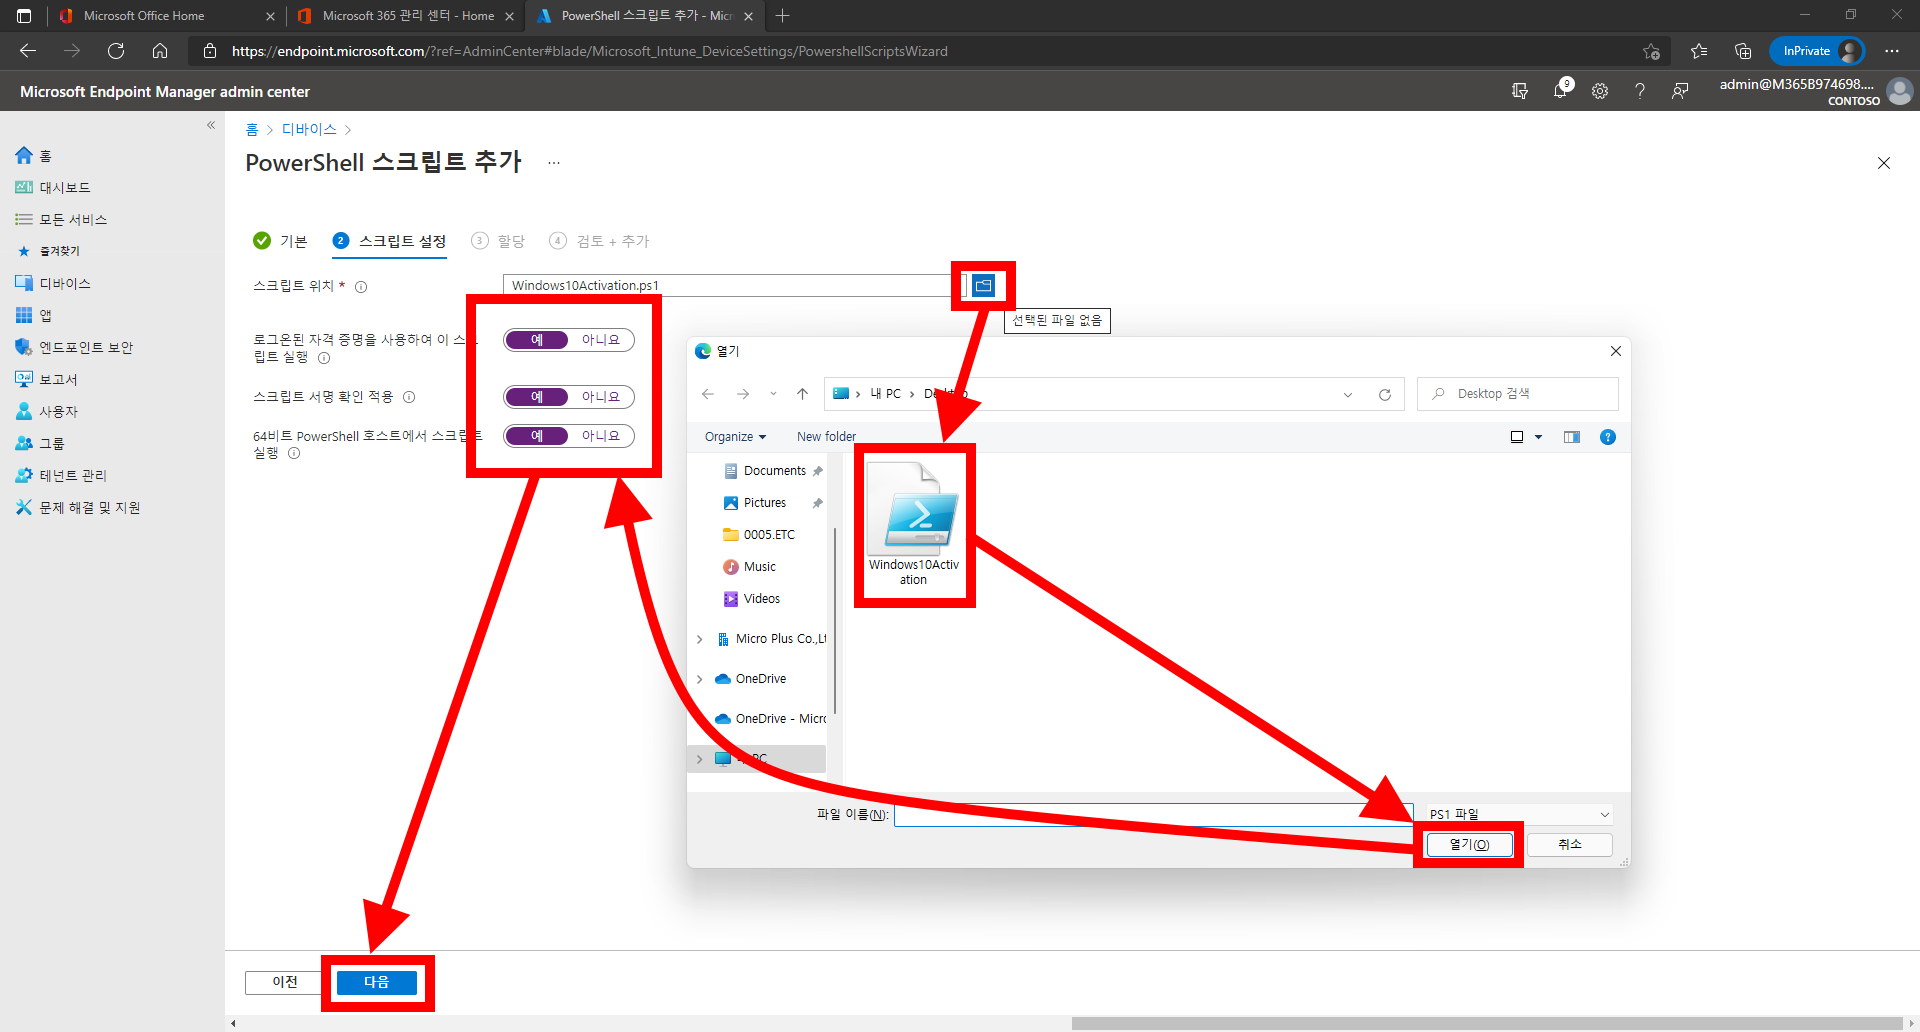Collapse the left navigation sidebar
1920x1032 pixels.
pos(211,125)
